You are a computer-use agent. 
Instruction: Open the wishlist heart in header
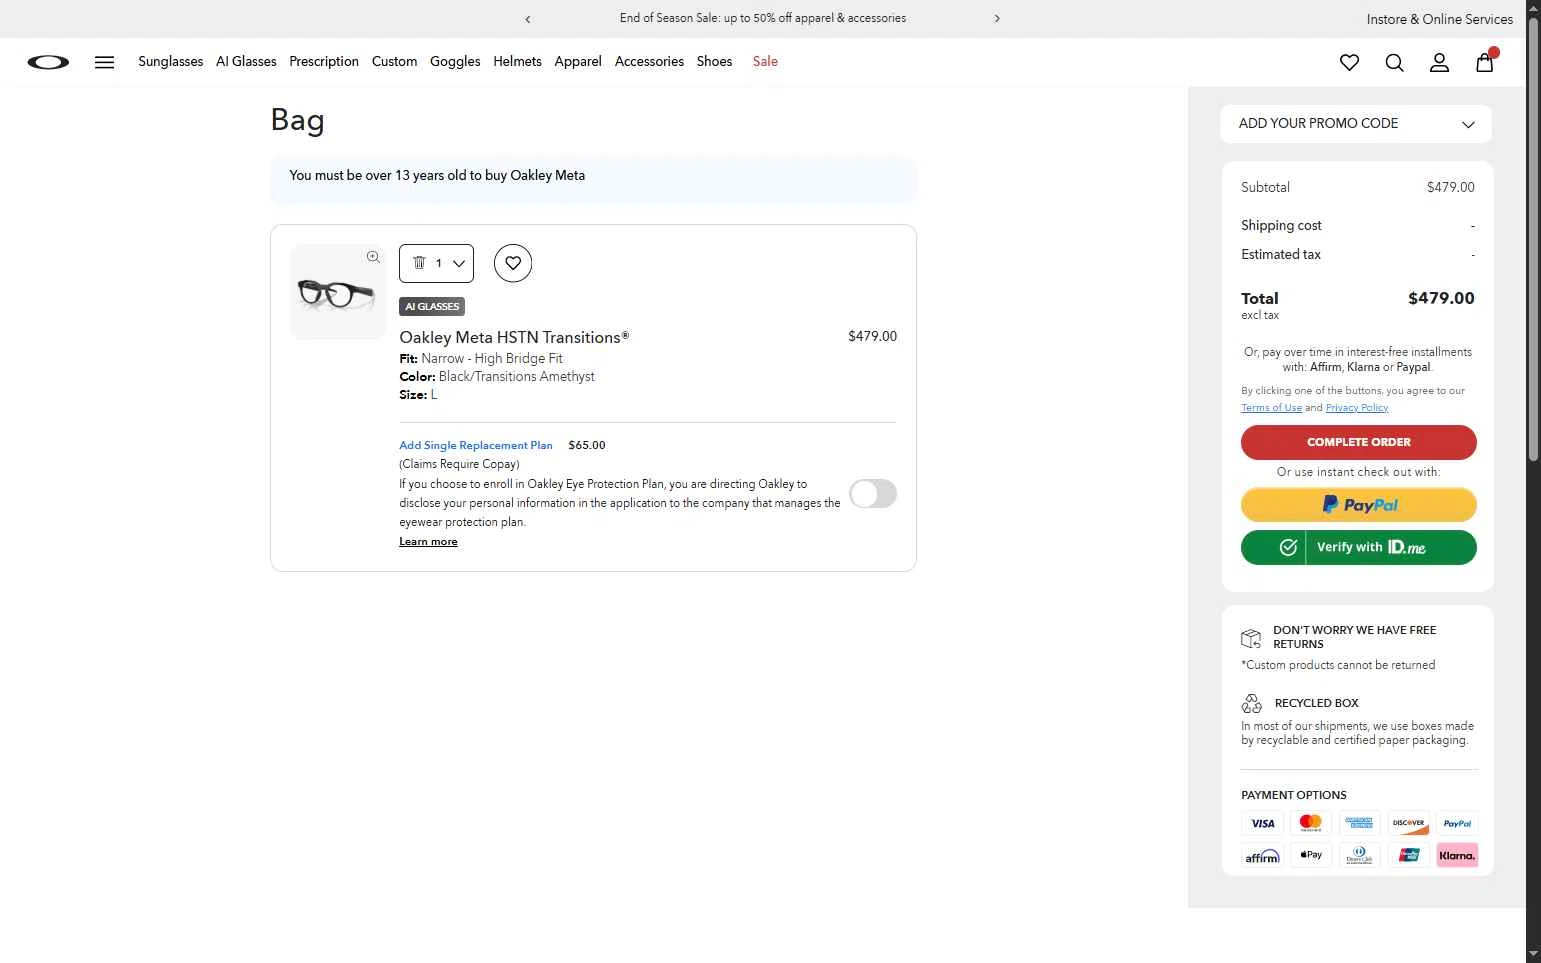[x=1349, y=62]
